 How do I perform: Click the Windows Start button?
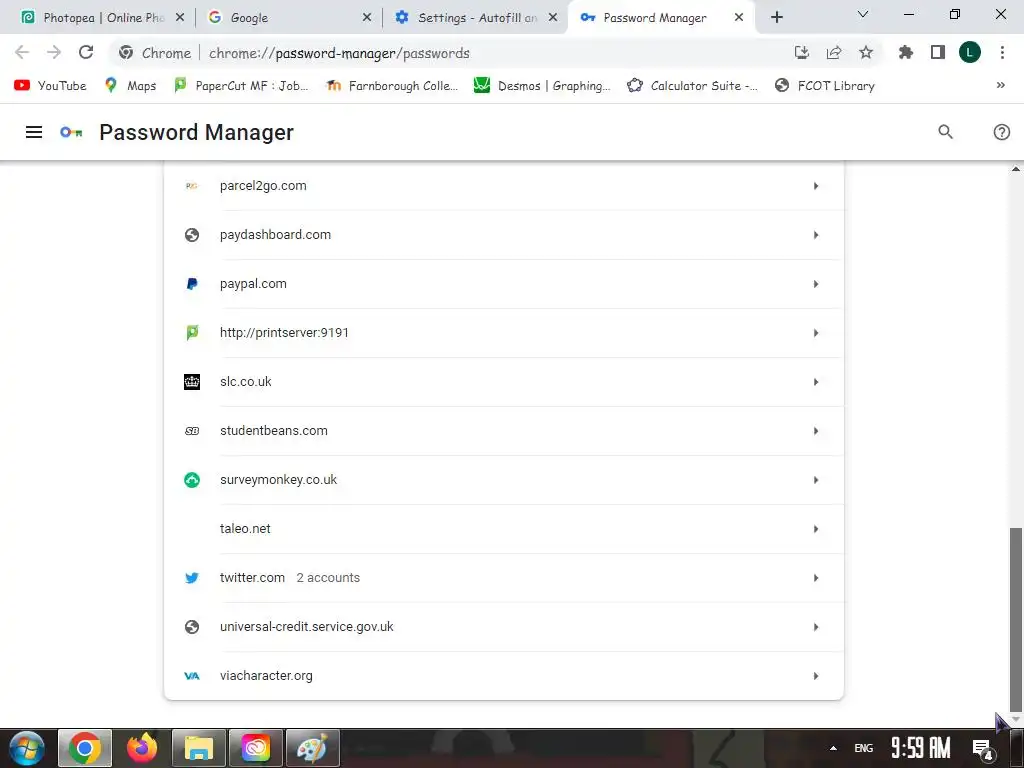[26, 748]
